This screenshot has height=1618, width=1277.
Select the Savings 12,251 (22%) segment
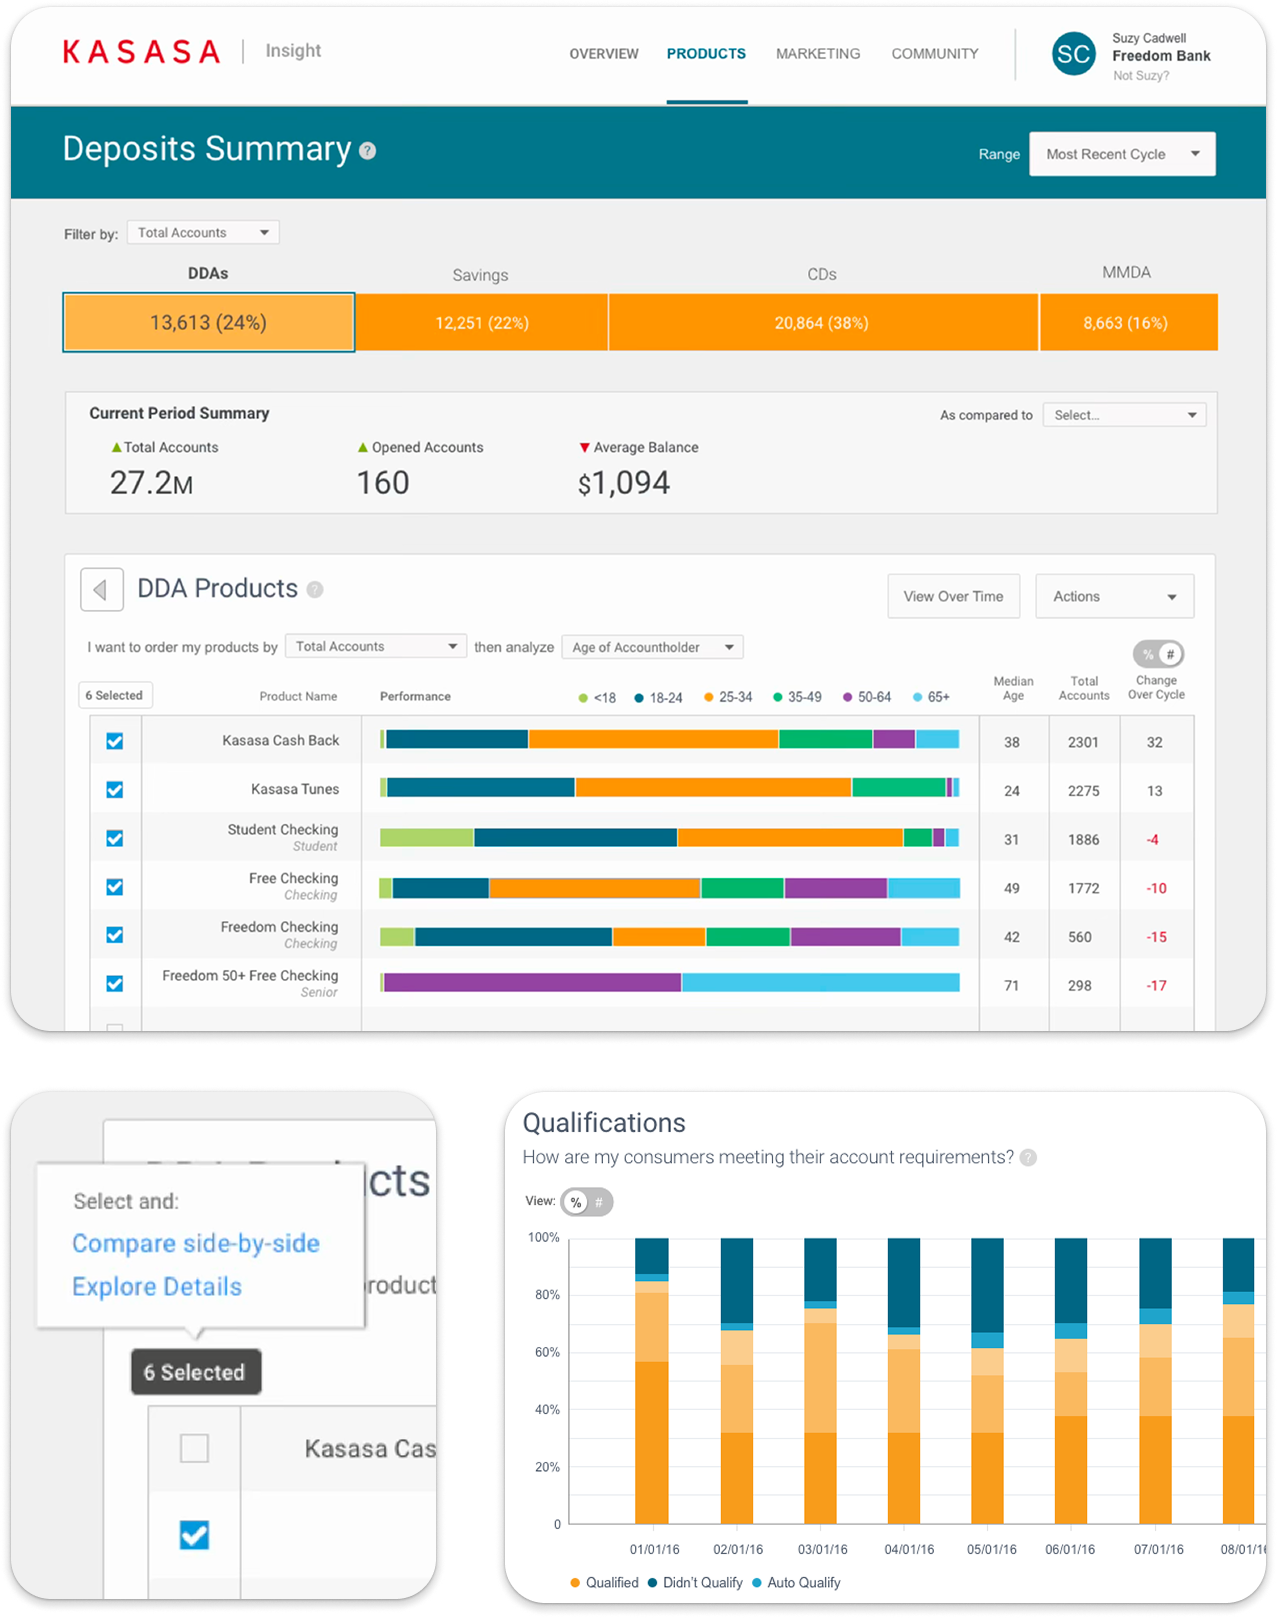point(482,323)
